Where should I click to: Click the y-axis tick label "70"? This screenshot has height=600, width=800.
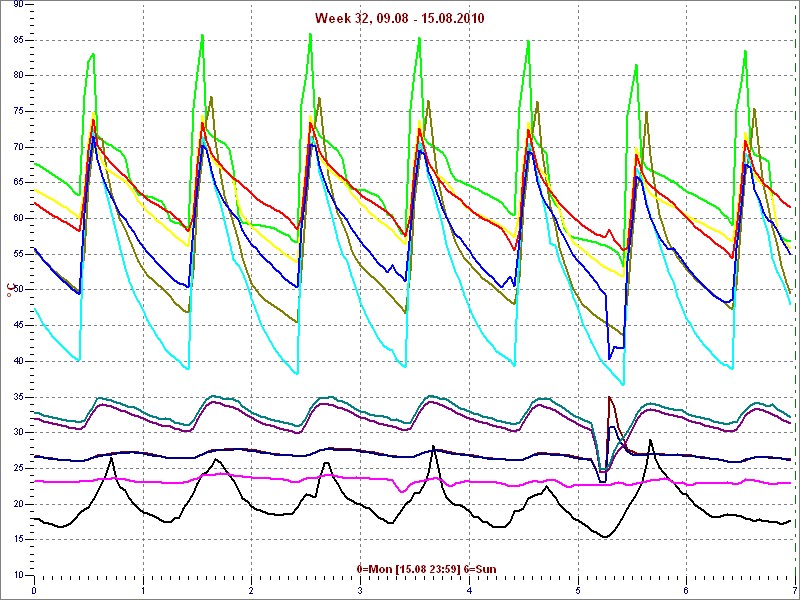[x=18, y=147]
